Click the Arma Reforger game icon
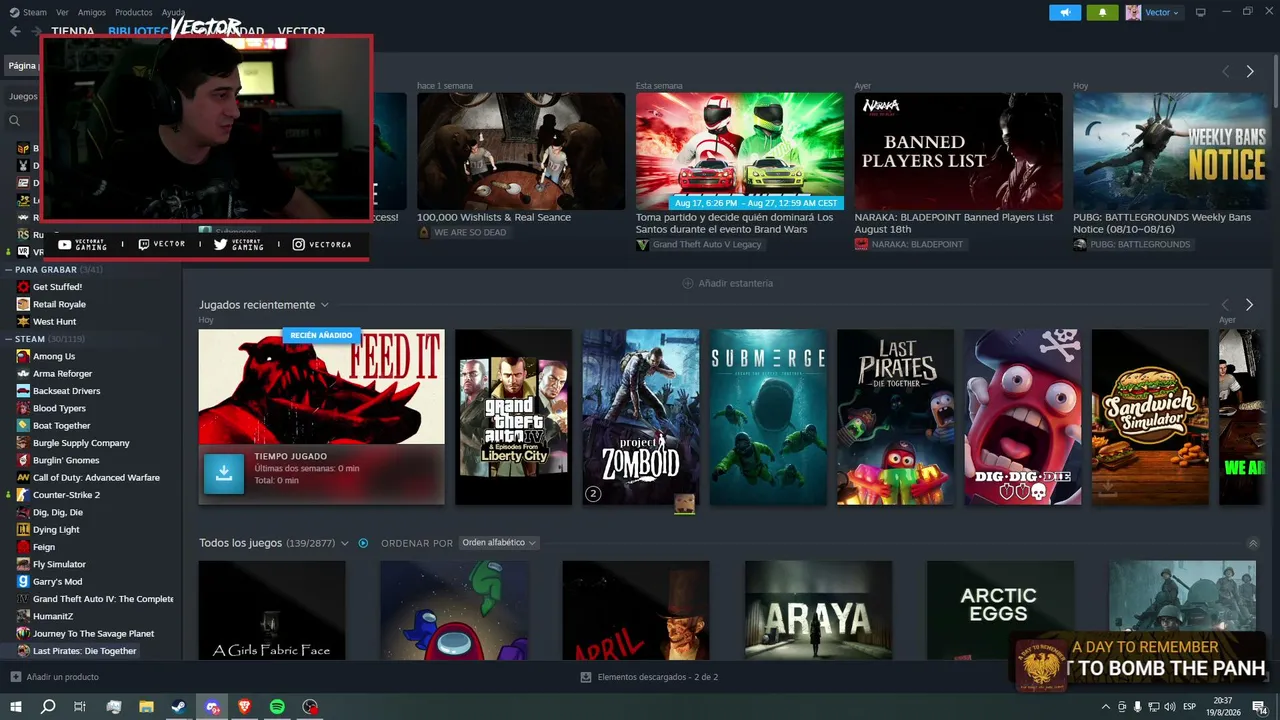Viewport: 1280px width, 720px height. (x=23, y=374)
